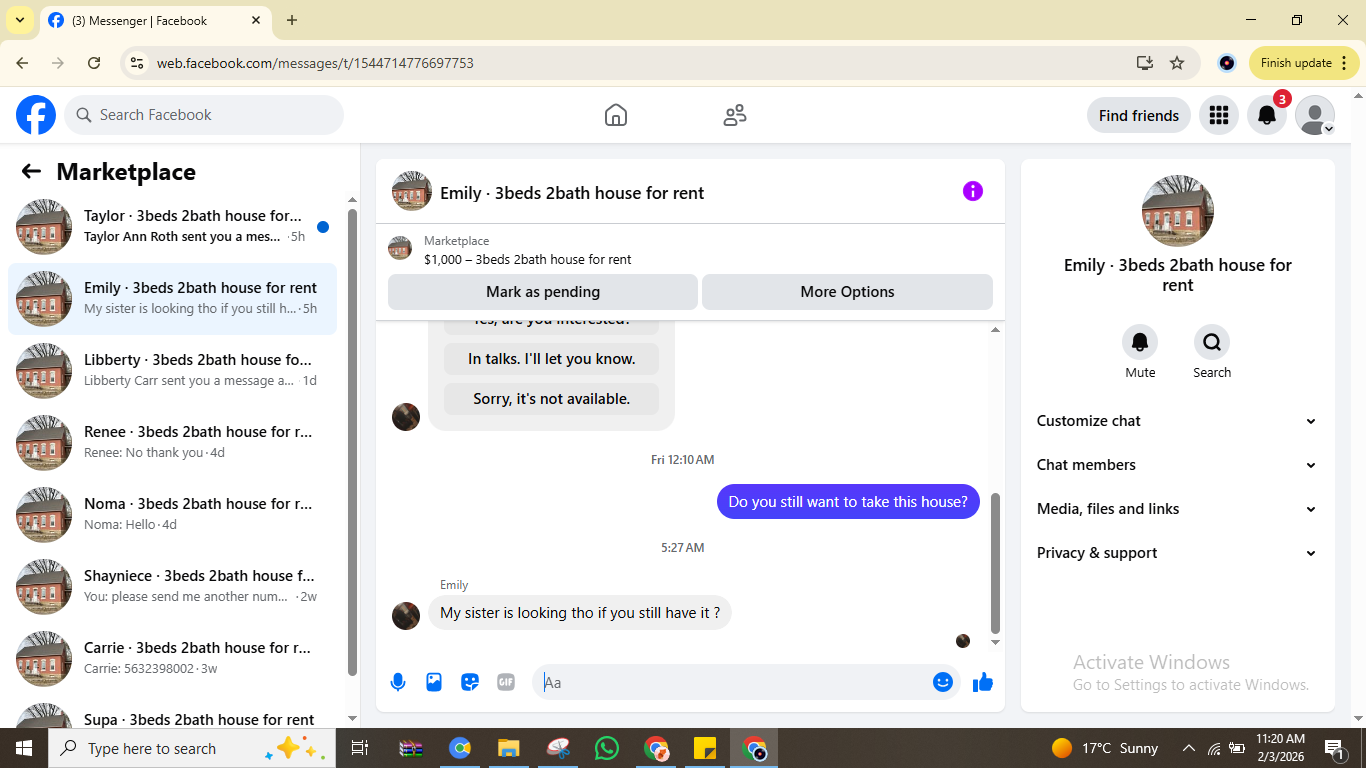Open Shayniece's conversation
Screen dimensions: 1366x768
172,587
